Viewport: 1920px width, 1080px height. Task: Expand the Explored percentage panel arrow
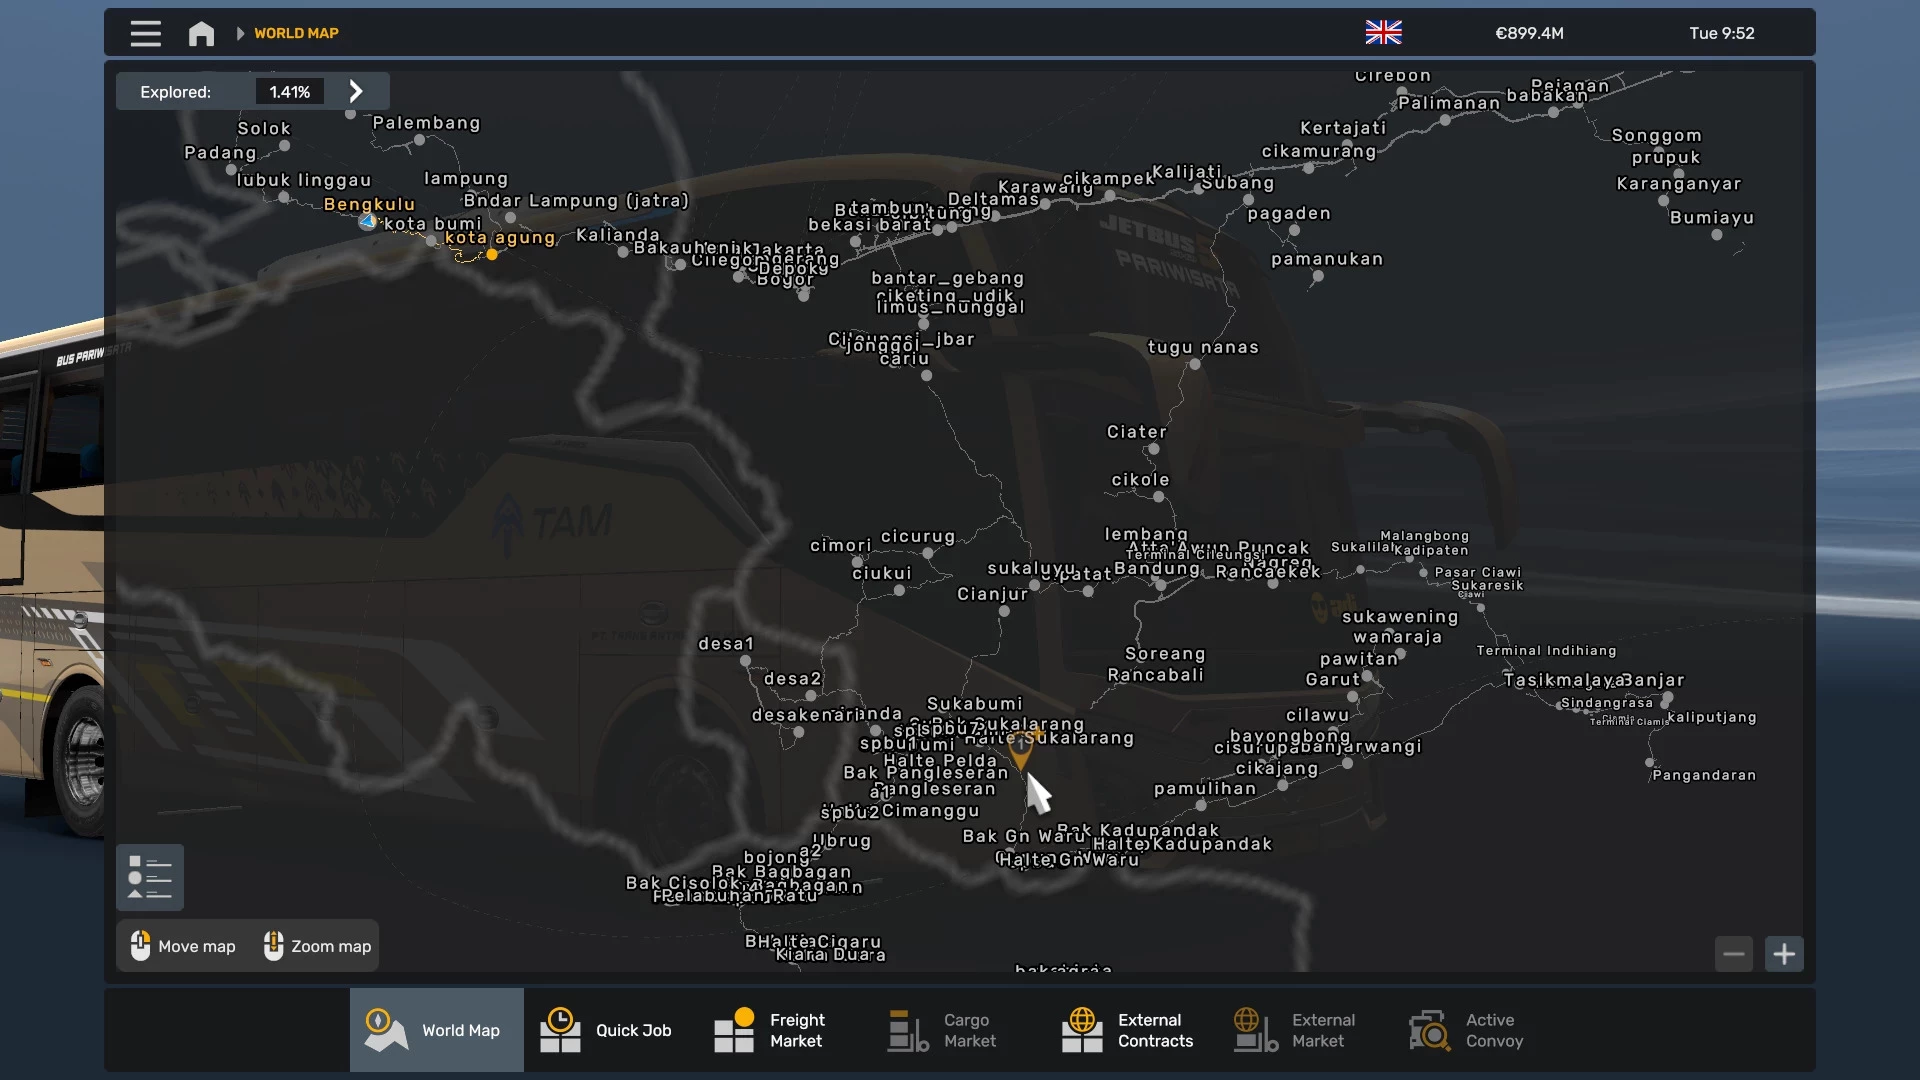point(356,92)
